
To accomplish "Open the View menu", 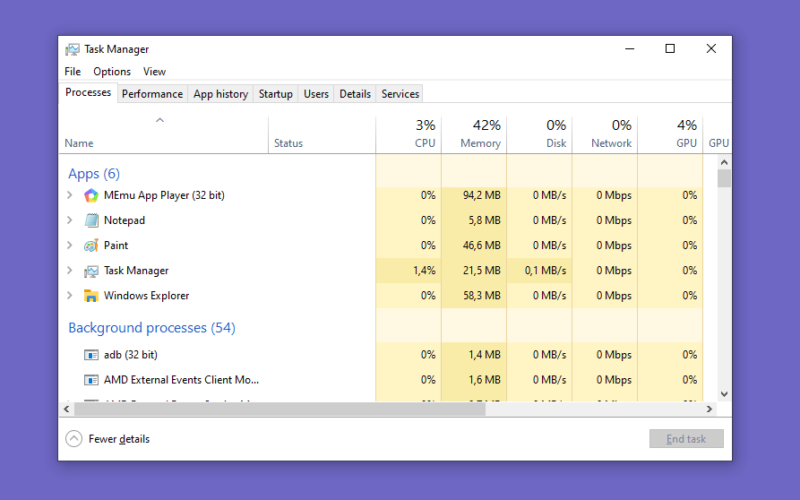I will (154, 71).
